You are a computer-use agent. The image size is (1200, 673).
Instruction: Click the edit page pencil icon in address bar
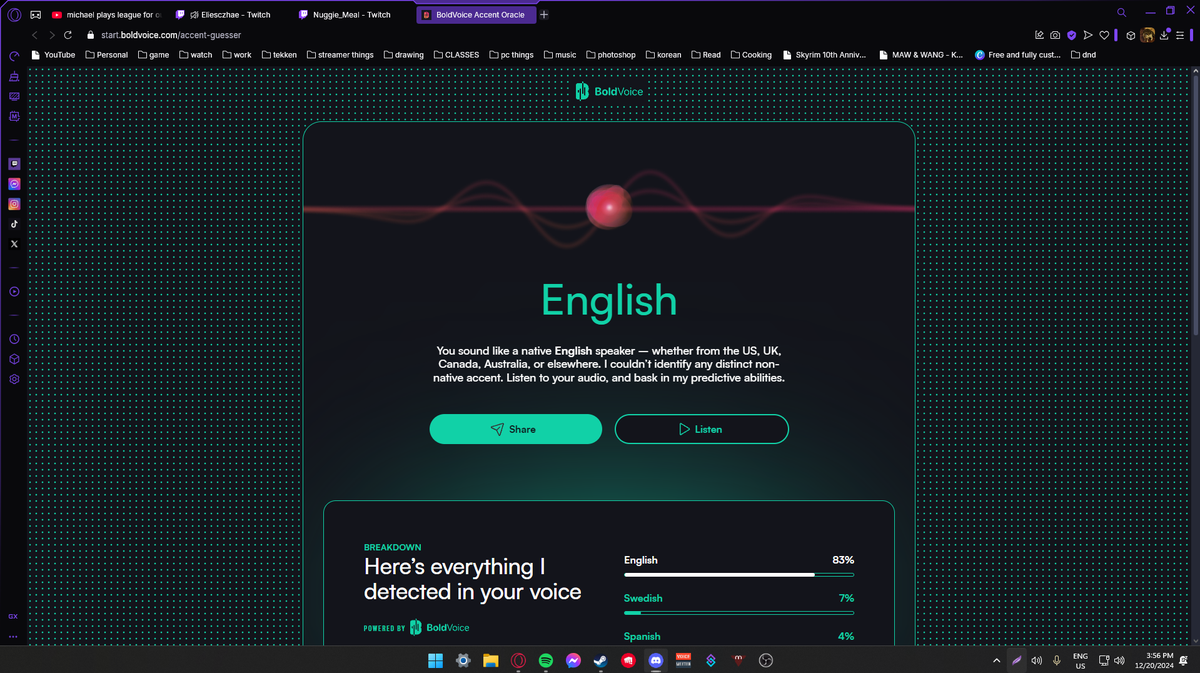(x=1039, y=35)
